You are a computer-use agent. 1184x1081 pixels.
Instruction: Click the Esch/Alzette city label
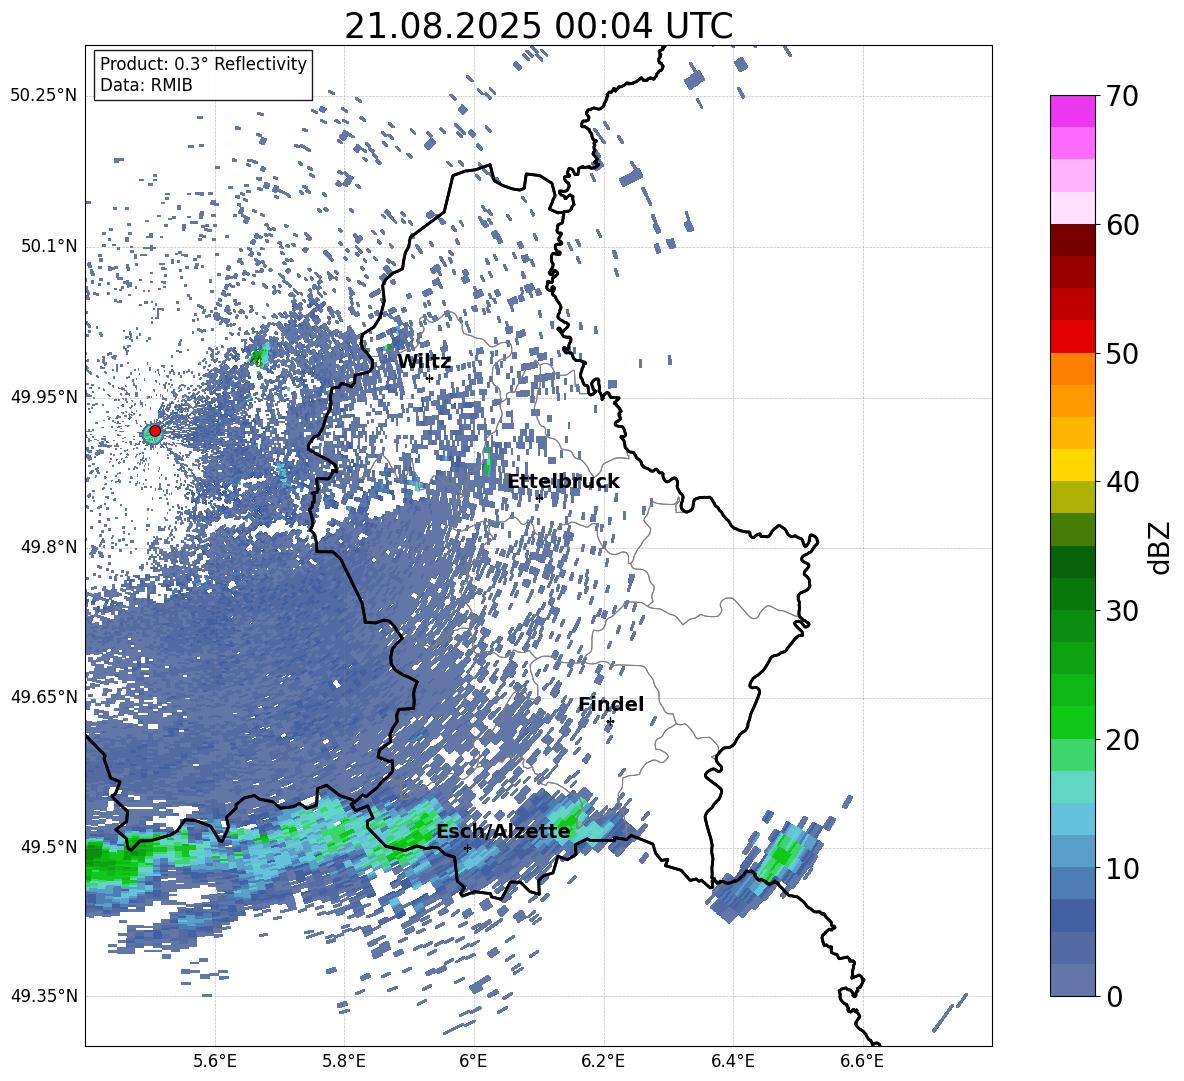tap(503, 831)
